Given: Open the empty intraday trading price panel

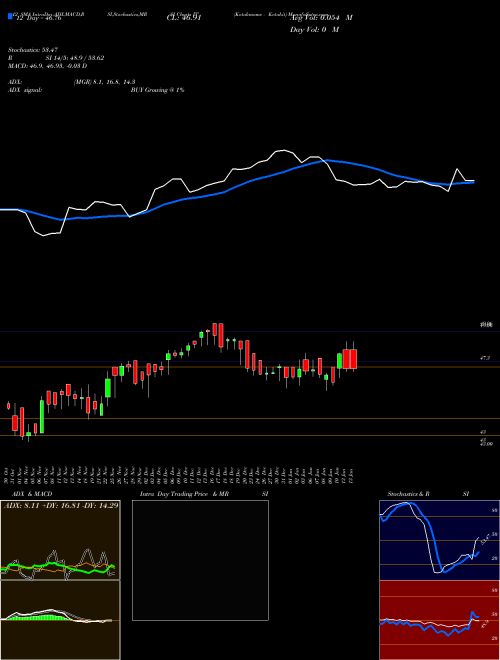Looking at the screenshot, I should coord(200,560).
